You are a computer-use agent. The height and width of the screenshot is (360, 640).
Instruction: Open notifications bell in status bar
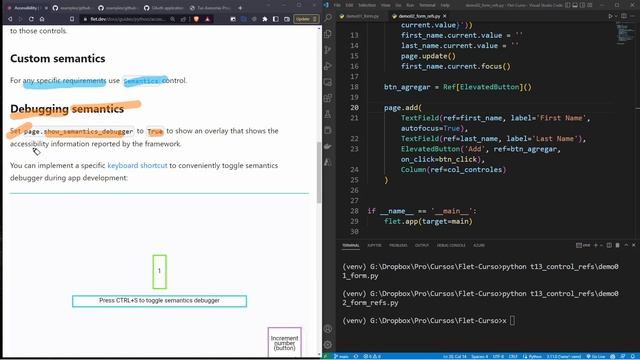pyautogui.click(x=633, y=356)
